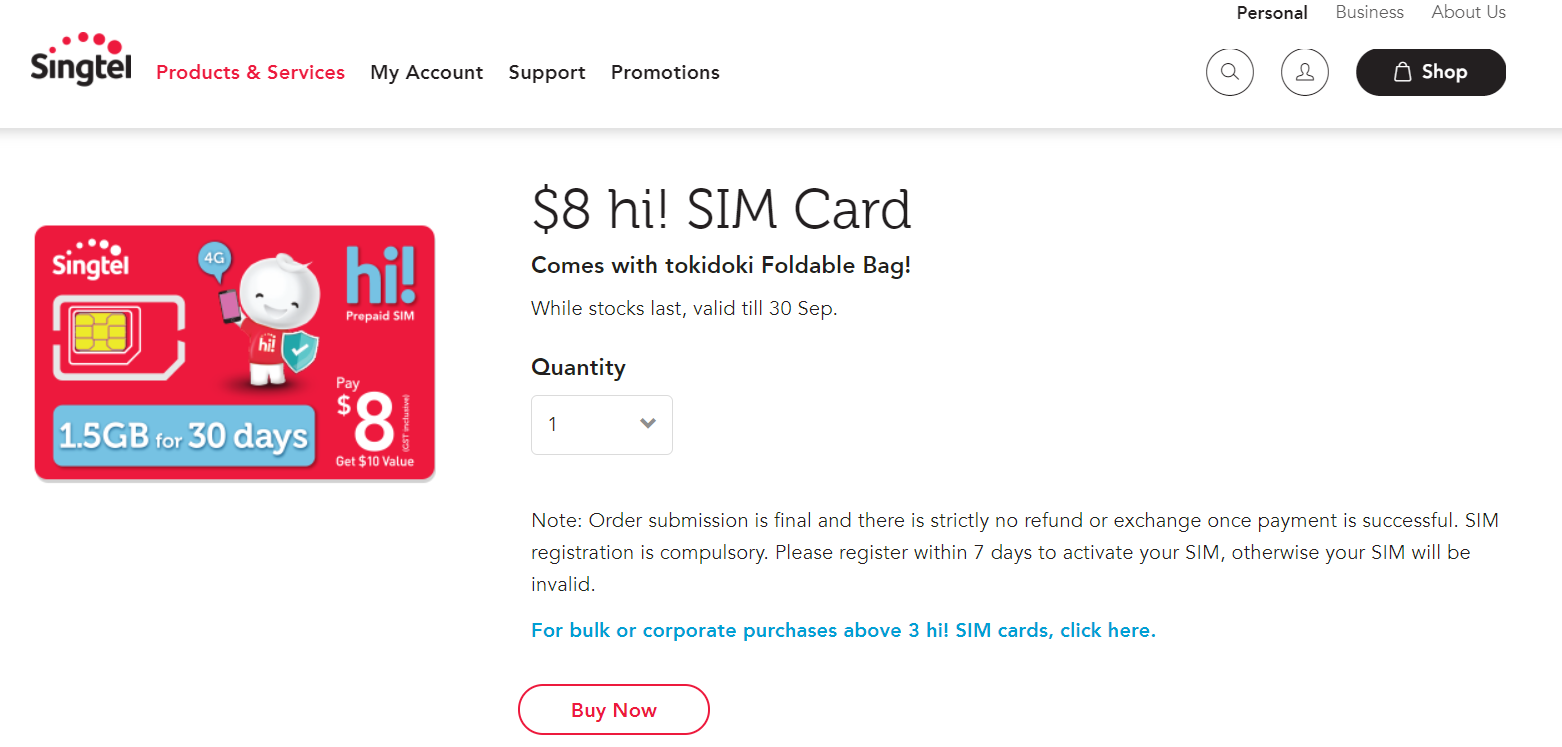
Task: Expand the Quantity dropdown
Action: click(x=602, y=424)
